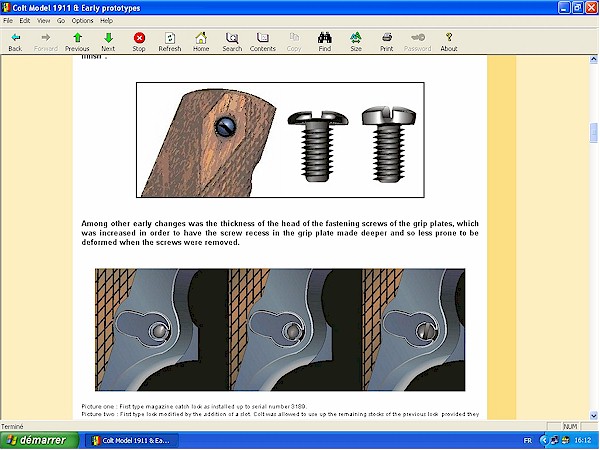This screenshot has height=450, width=600.
Task: Go to the Next page with down arrow
Action: click(108, 38)
